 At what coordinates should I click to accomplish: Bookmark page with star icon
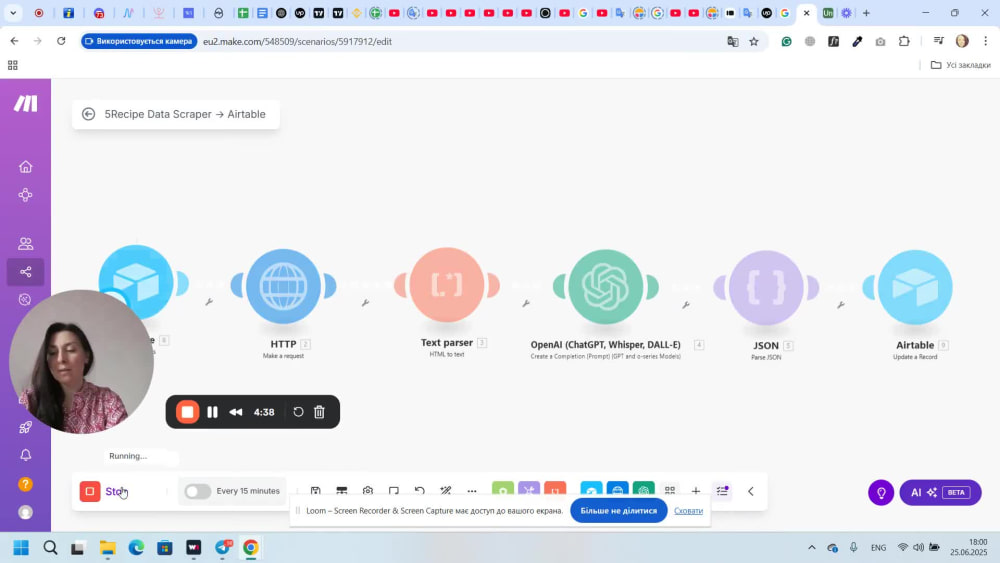click(754, 41)
